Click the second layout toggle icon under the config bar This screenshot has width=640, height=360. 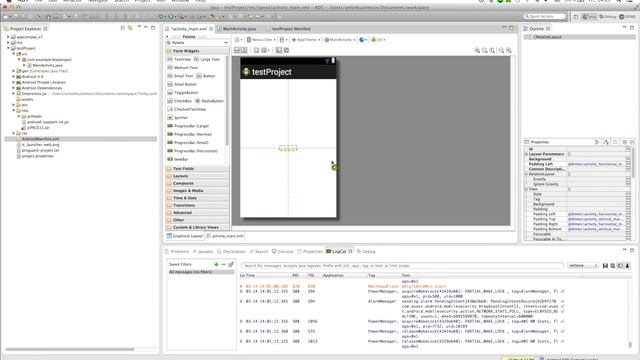point(244,50)
